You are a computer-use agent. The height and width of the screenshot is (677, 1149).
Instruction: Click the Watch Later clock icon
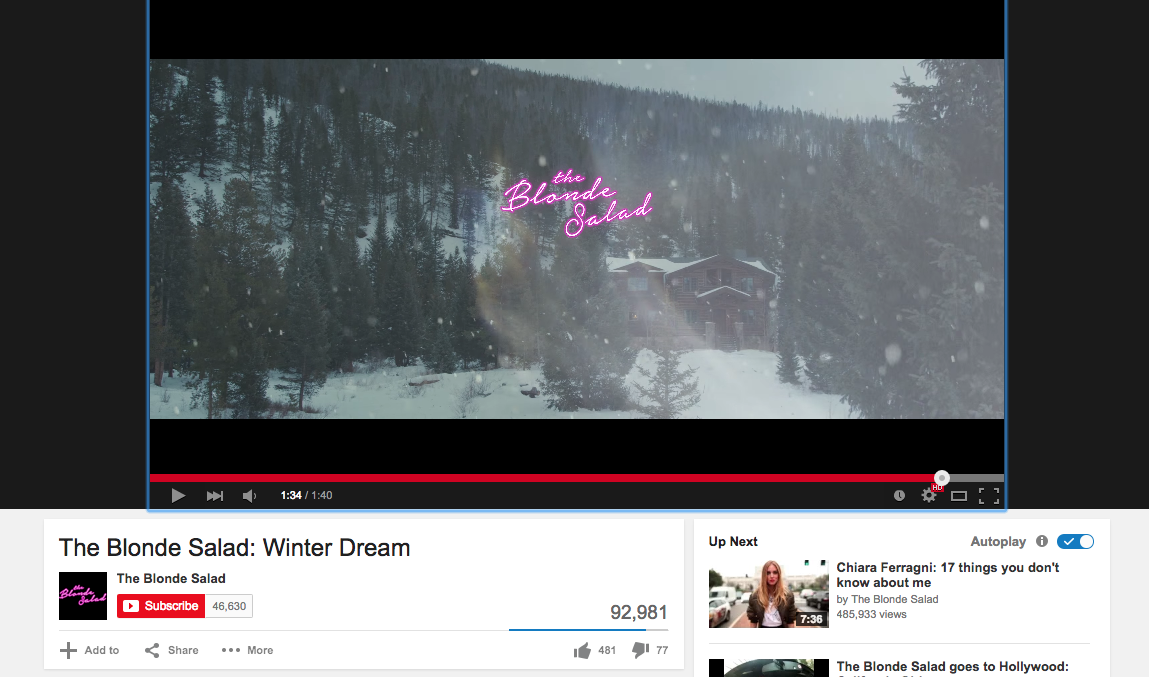tap(899, 496)
